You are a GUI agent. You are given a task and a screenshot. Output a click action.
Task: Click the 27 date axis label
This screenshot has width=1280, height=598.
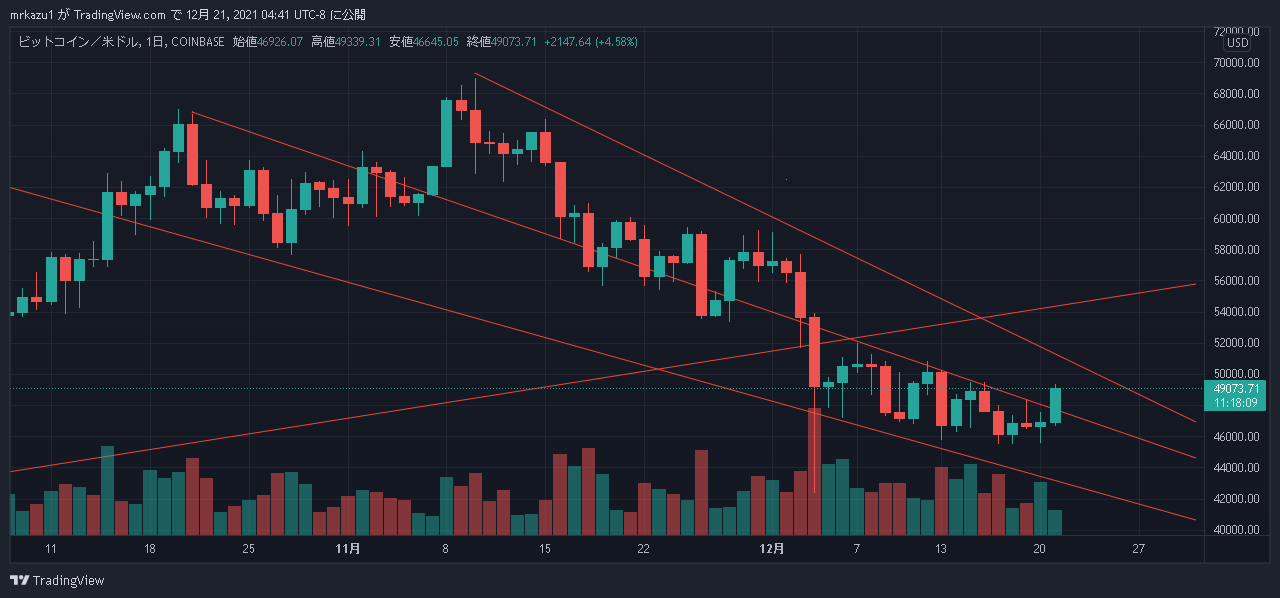tap(1138, 549)
